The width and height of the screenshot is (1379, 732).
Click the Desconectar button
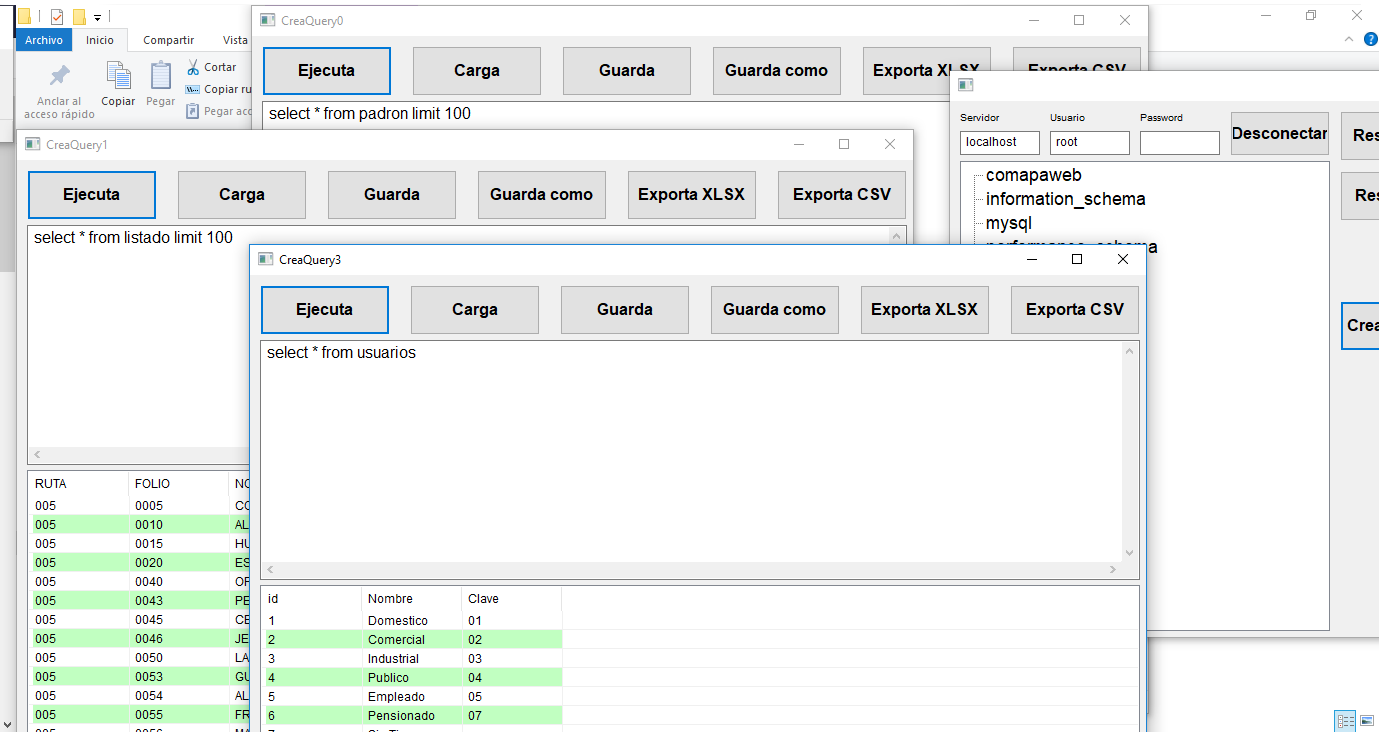coord(1279,134)
